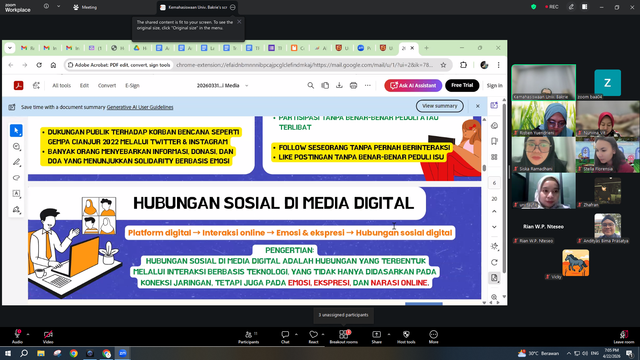The image size is (640, 360).
Task: Open the AI assistant panel icon at right rail top
Action: click(494, 105)
